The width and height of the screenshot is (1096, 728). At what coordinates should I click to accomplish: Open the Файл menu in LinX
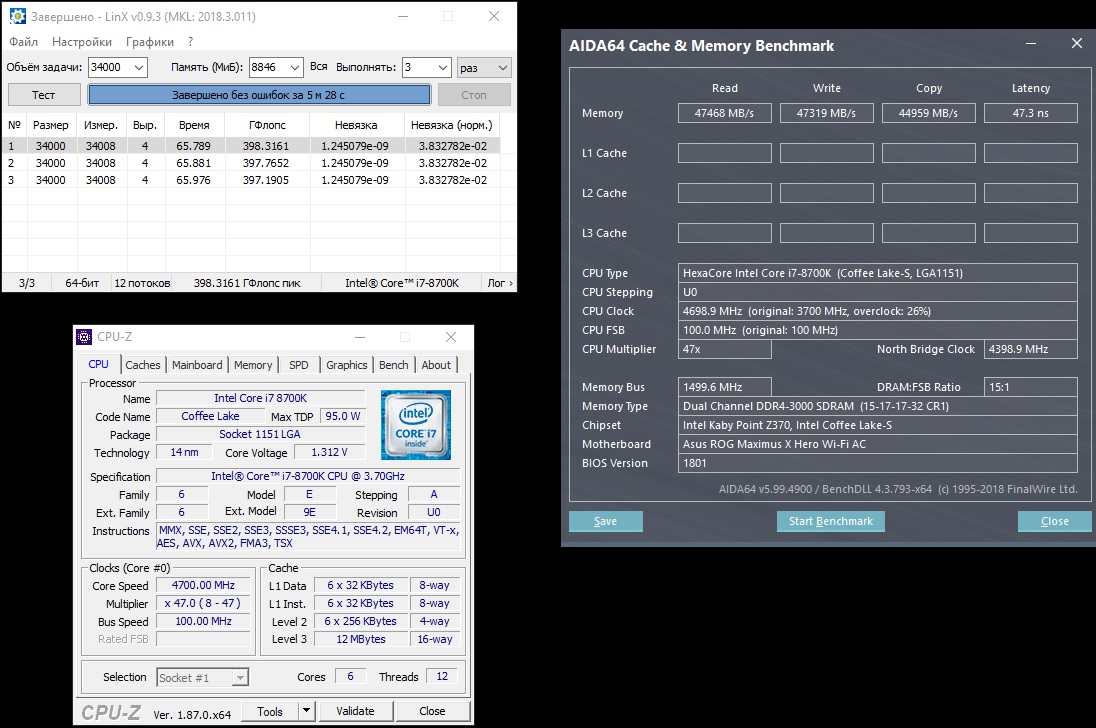click(x=24, y=42)
